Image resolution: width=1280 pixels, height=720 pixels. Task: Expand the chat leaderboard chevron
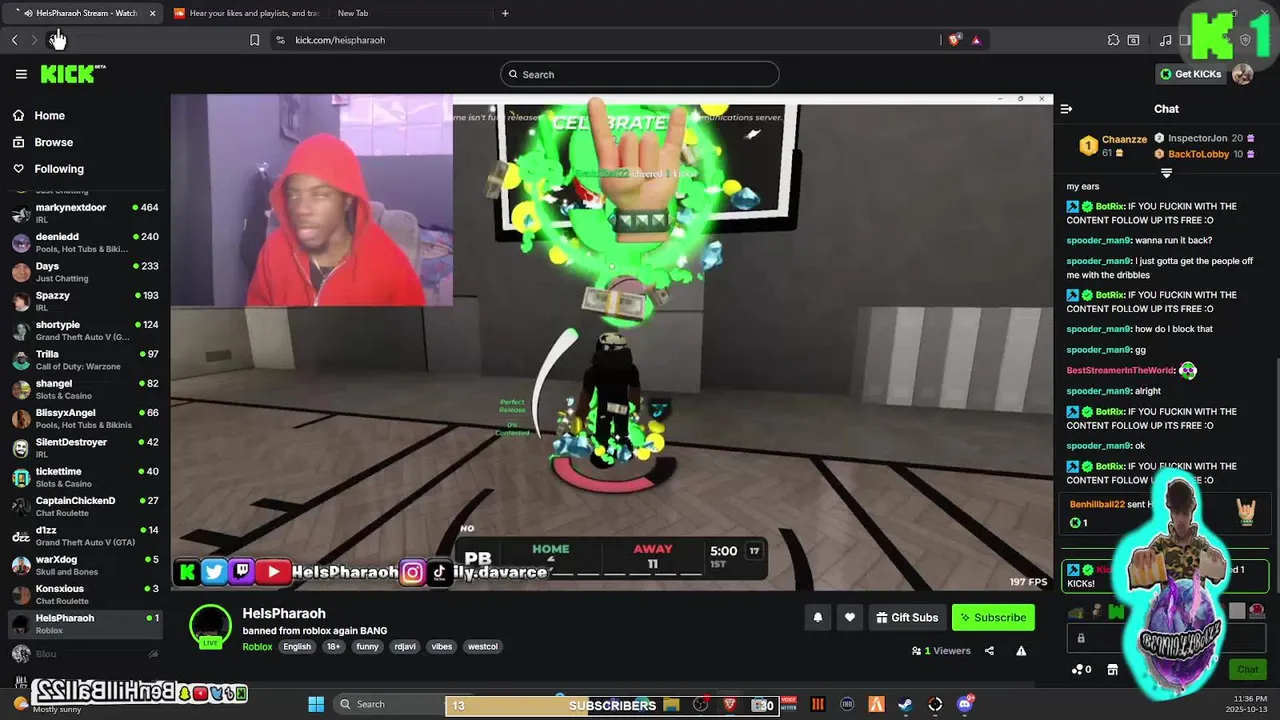click(x=1166, y=173)
